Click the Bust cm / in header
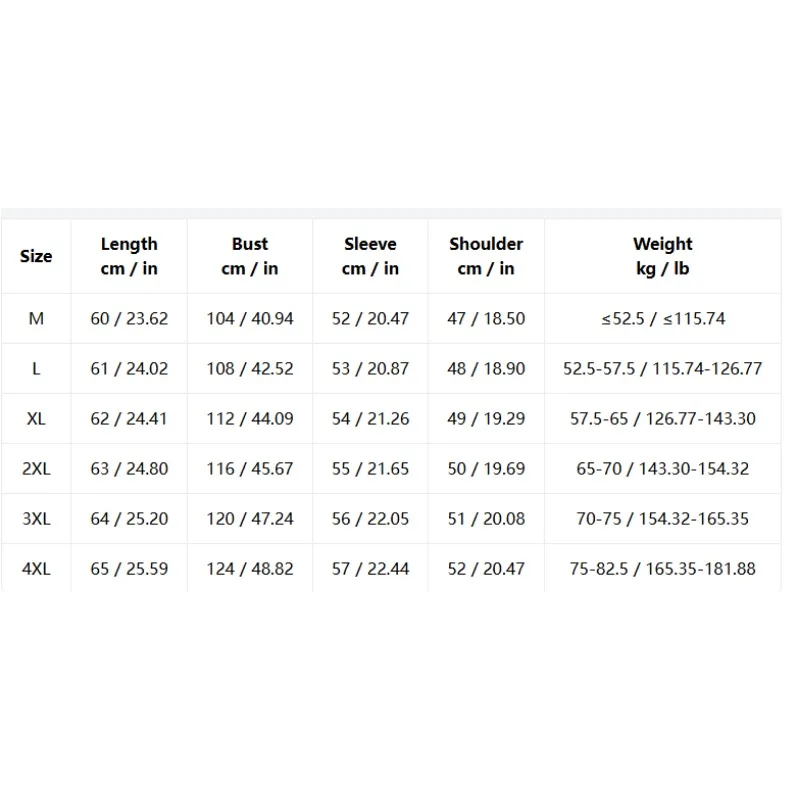Image resolution: width=800 pixels, height=800 pixels. coord(250,256)
